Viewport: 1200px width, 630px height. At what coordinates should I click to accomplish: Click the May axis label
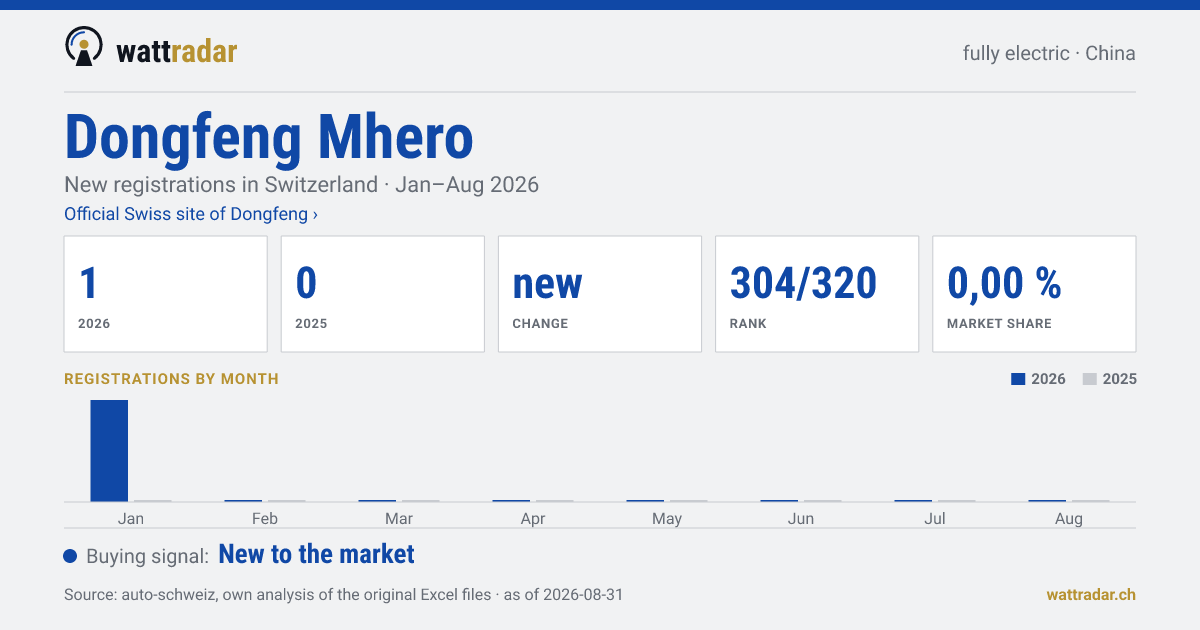point(667,518)
